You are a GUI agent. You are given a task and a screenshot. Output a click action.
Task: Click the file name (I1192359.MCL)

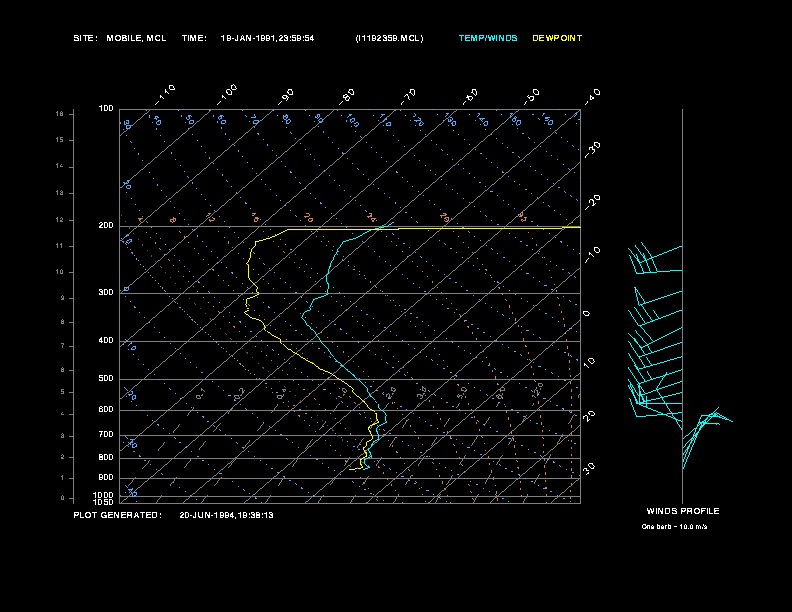click(x=389, y=38)
